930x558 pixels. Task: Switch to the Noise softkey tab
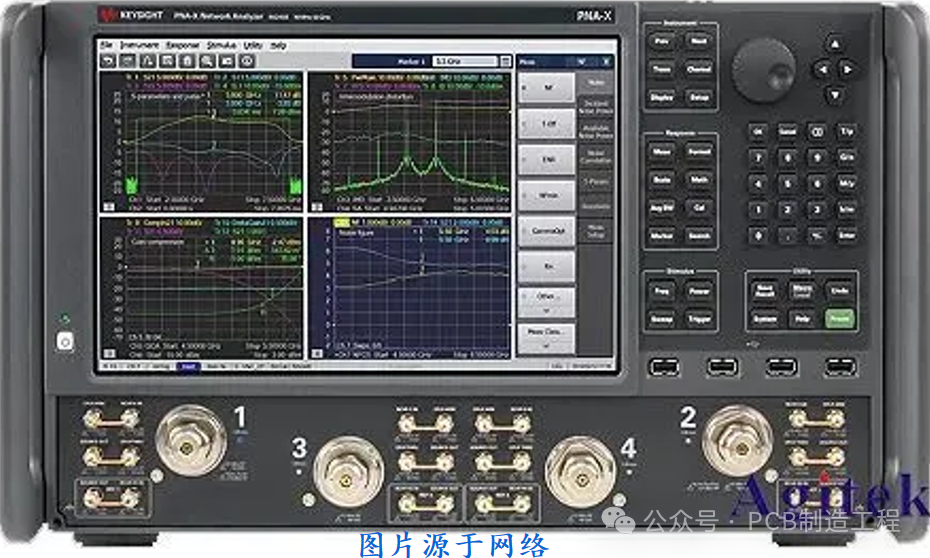click(595, 83)
